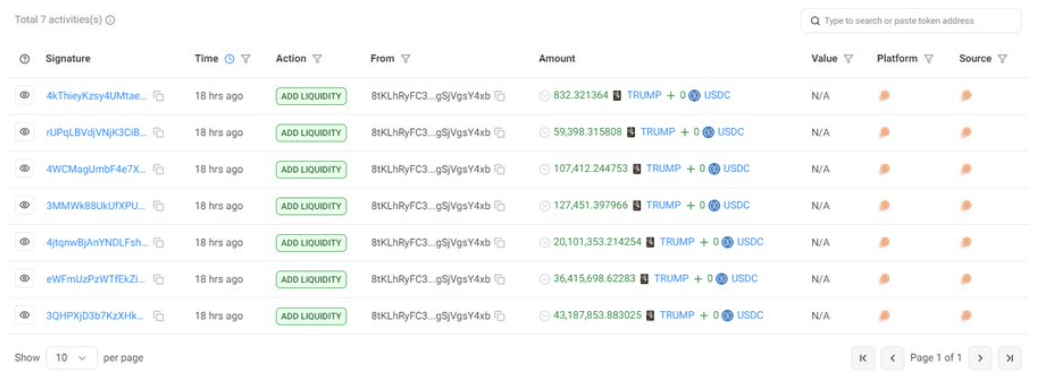Copy From address in the 107,412.244753 TRUMP row
Viewport: 1040px width, 376px height.
[499, 169]
